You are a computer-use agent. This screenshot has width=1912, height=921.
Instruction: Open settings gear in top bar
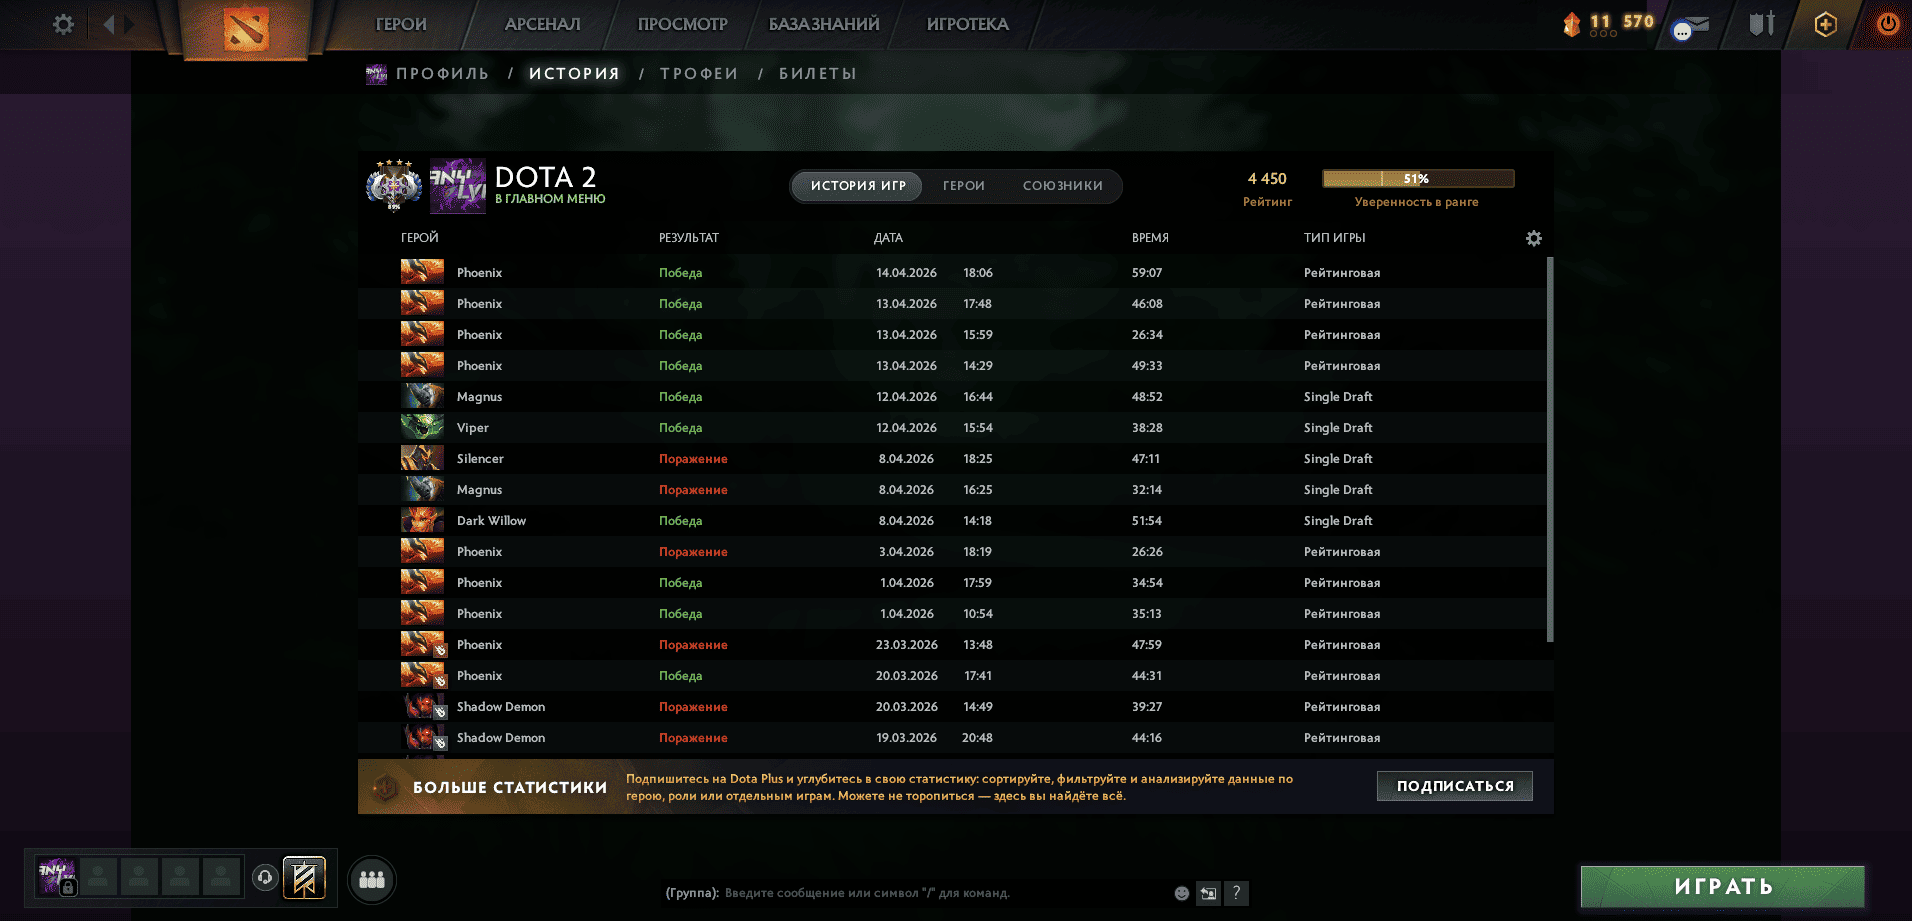pos(63,24)
